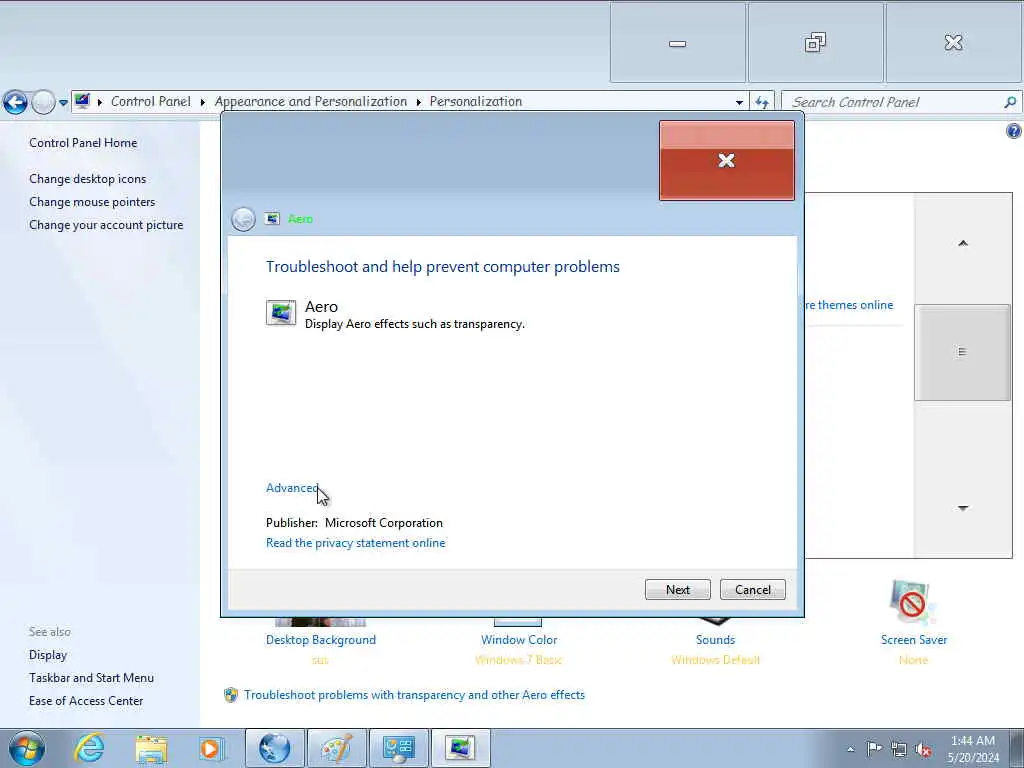Open Change mouse pointers link

point(92,202)
